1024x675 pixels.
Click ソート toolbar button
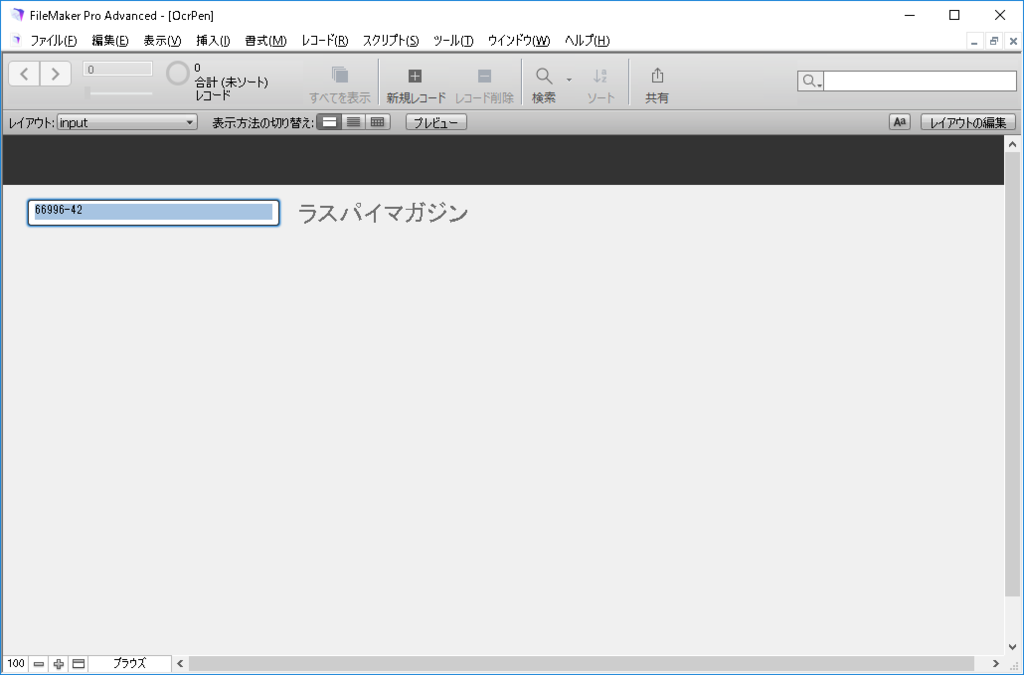(x=600, y=84)
